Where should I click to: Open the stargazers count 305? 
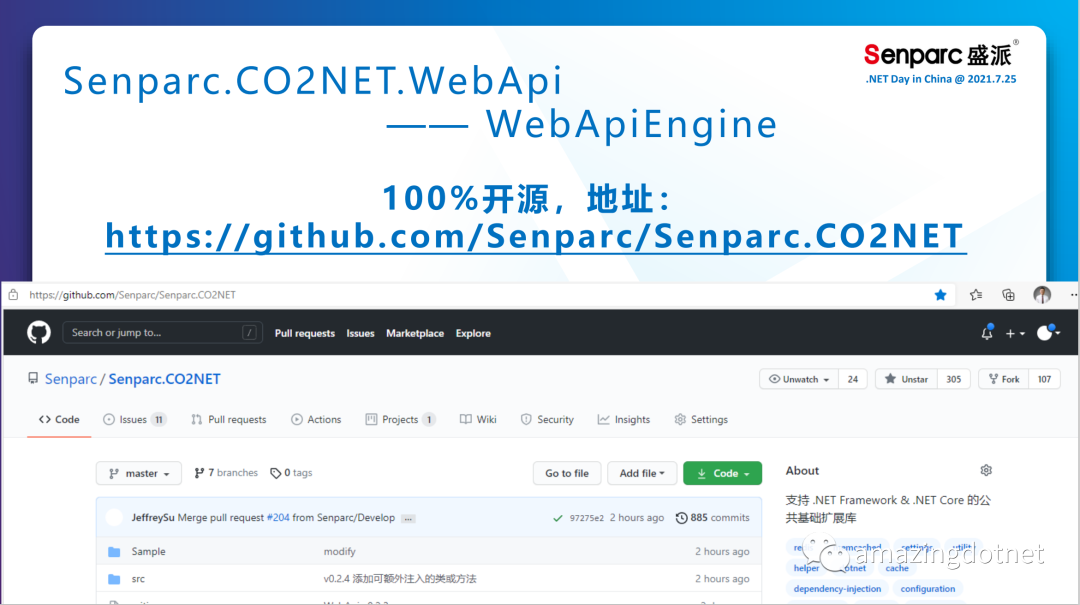point(953,379)
